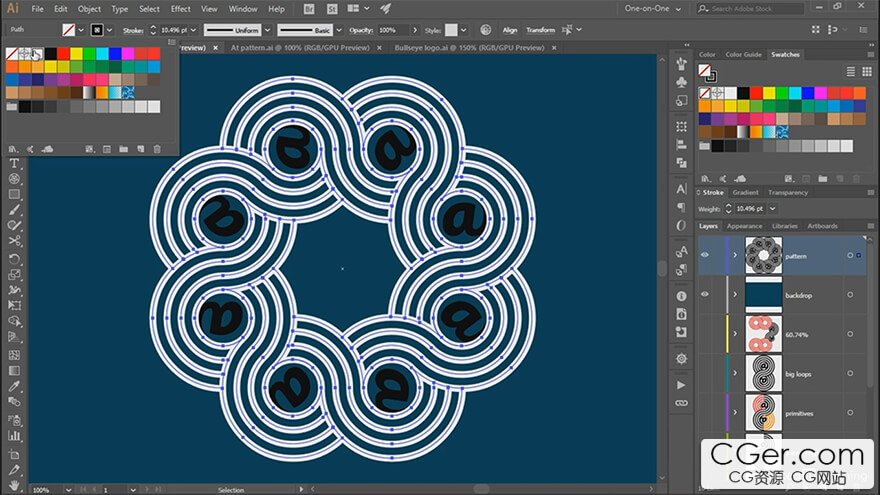880x495 pixels.
Task: Target the 60.74% layer circle
Action: 850,334
